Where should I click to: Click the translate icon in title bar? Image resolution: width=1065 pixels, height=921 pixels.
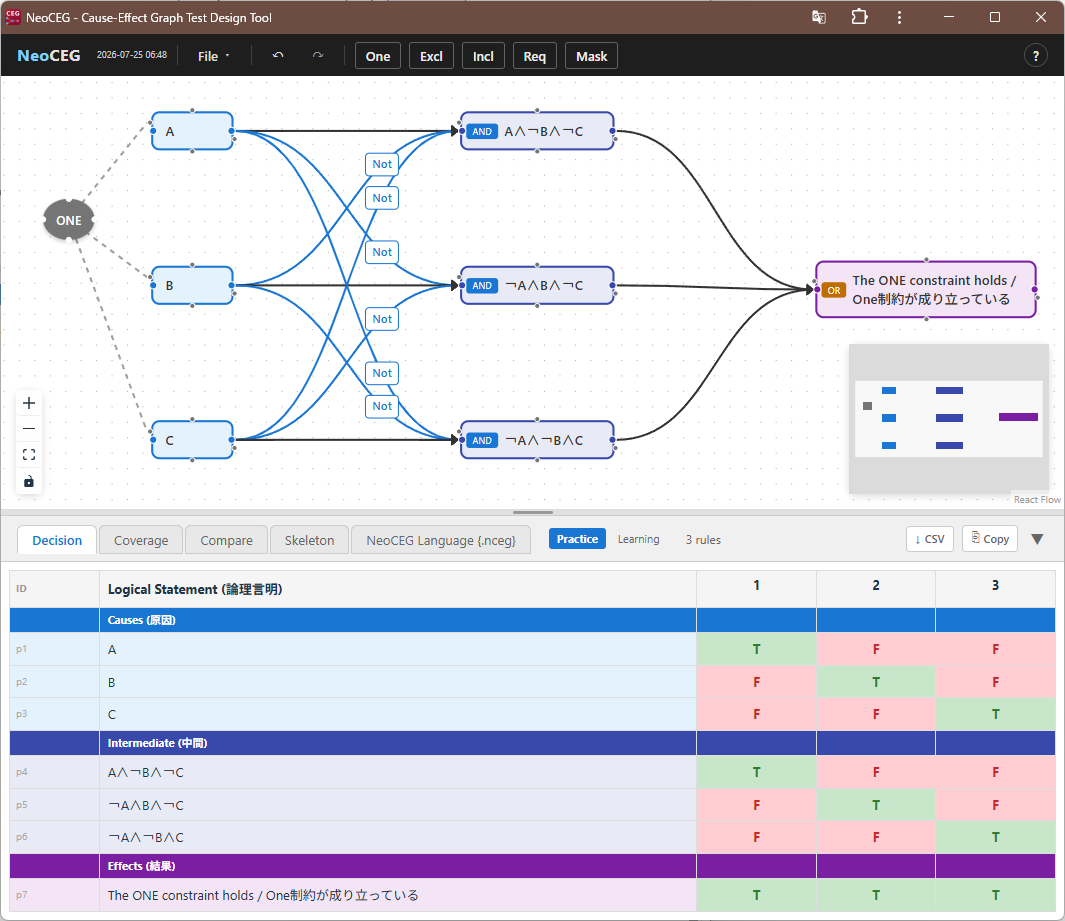click(x=818, y=17)
